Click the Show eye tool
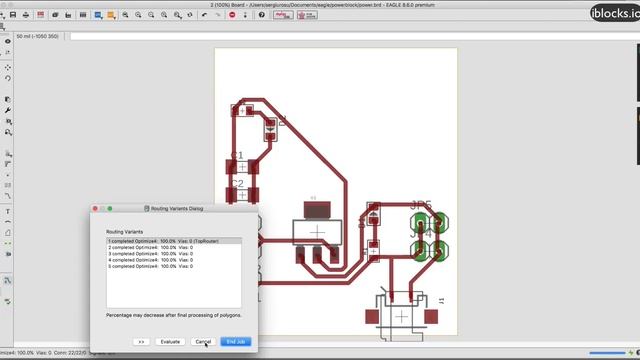This screenshot has height=360, width=640. coord(8,41)
